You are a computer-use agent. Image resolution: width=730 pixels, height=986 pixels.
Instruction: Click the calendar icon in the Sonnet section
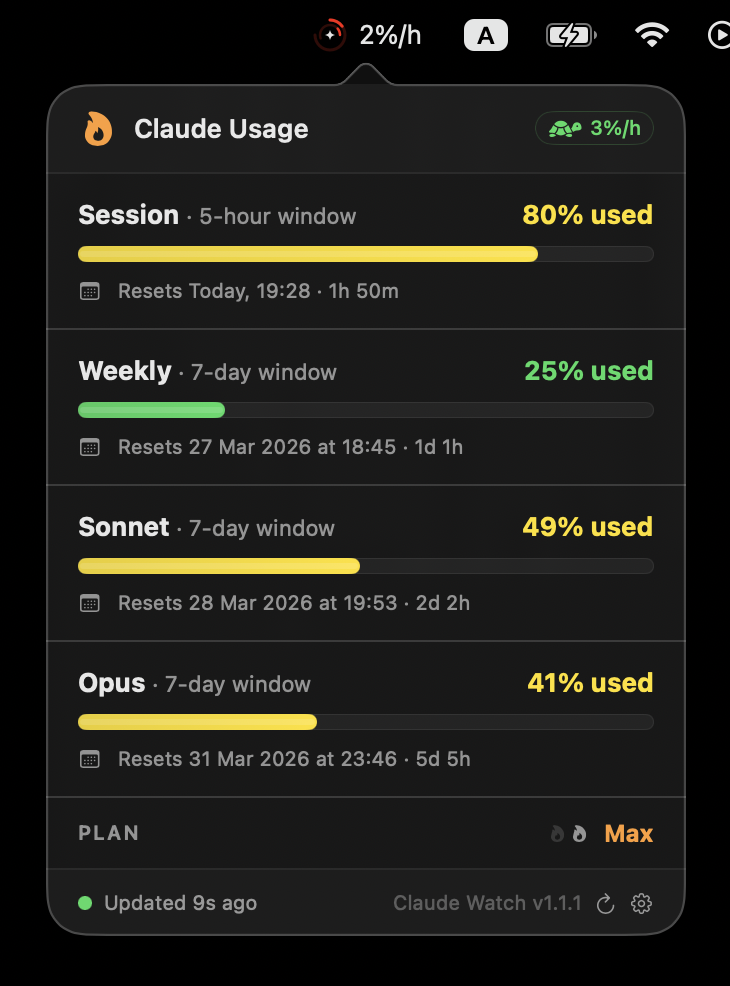(x=90, y=603)
